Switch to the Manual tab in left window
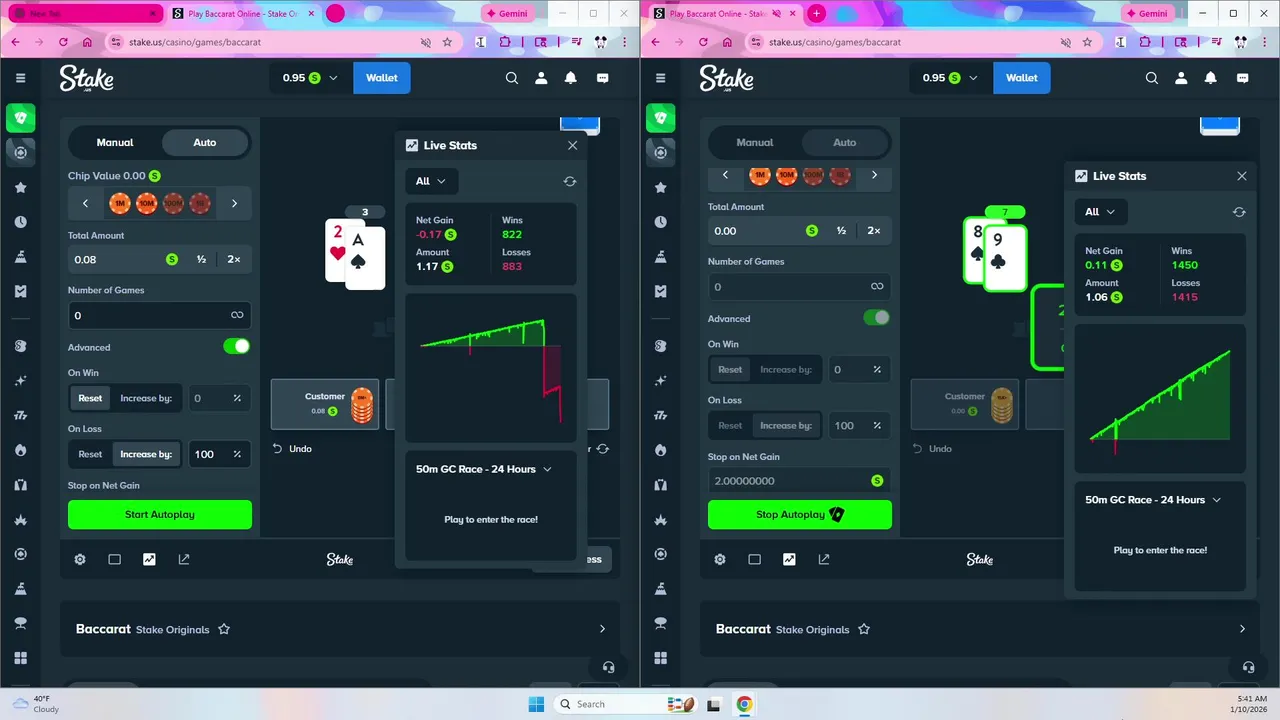 115,142
